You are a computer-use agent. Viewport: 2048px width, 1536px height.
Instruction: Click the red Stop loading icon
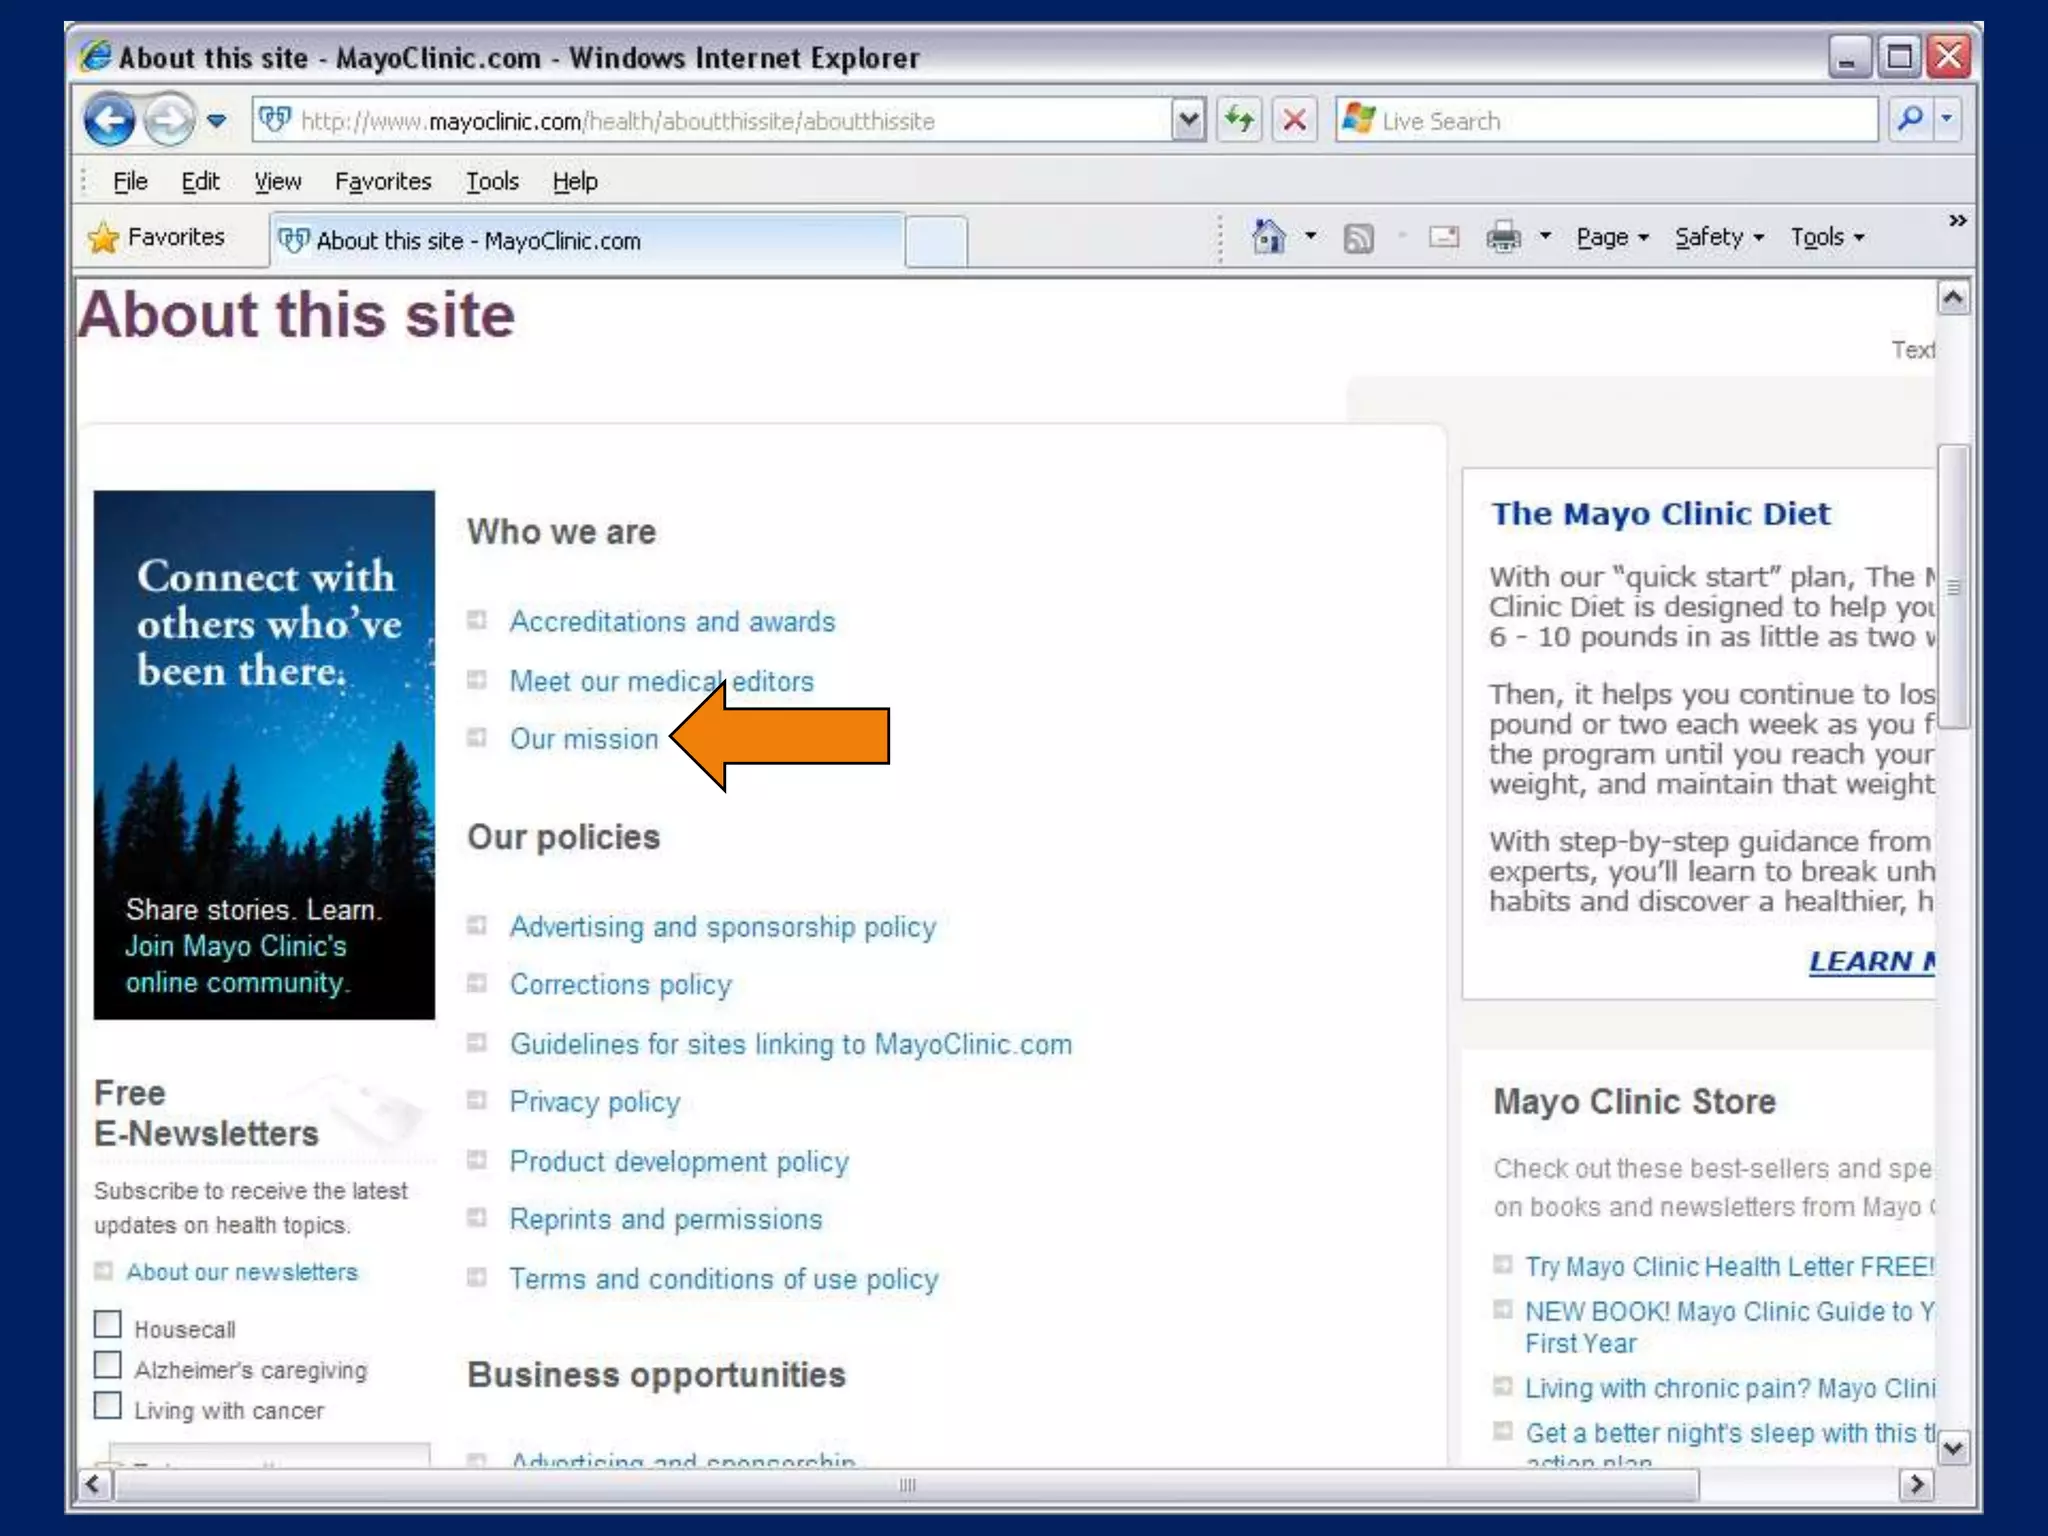pyautogui.click(x=1294, y=121)
